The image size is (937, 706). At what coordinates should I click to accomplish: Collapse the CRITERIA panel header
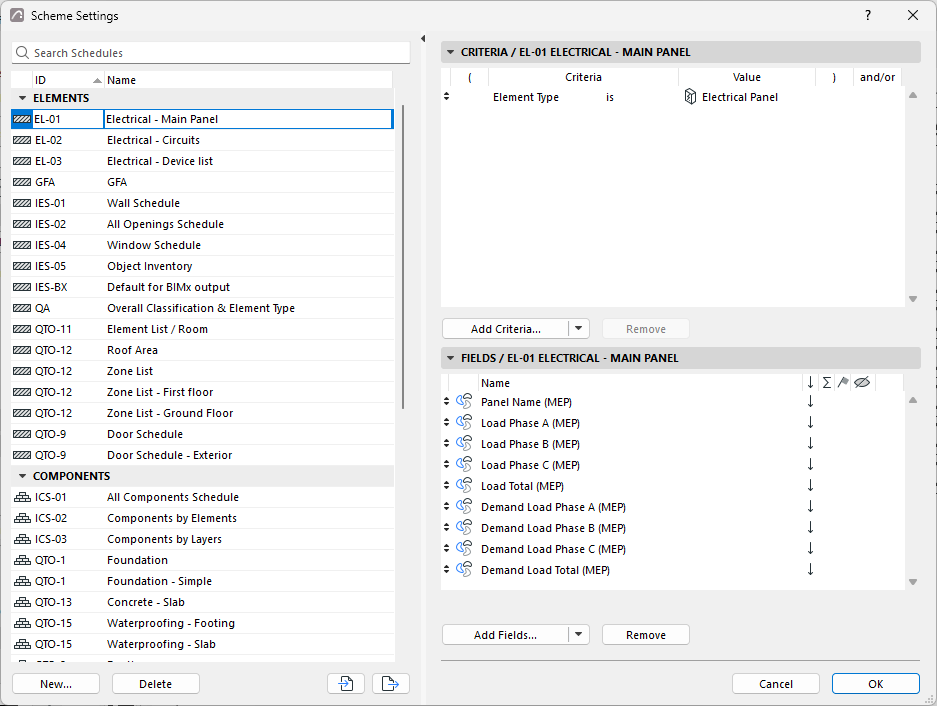pos(451,52)
